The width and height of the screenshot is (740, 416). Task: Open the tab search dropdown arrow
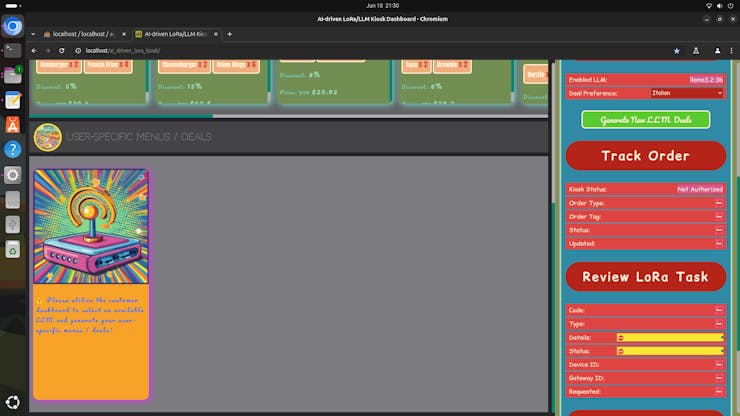(33, 34)
